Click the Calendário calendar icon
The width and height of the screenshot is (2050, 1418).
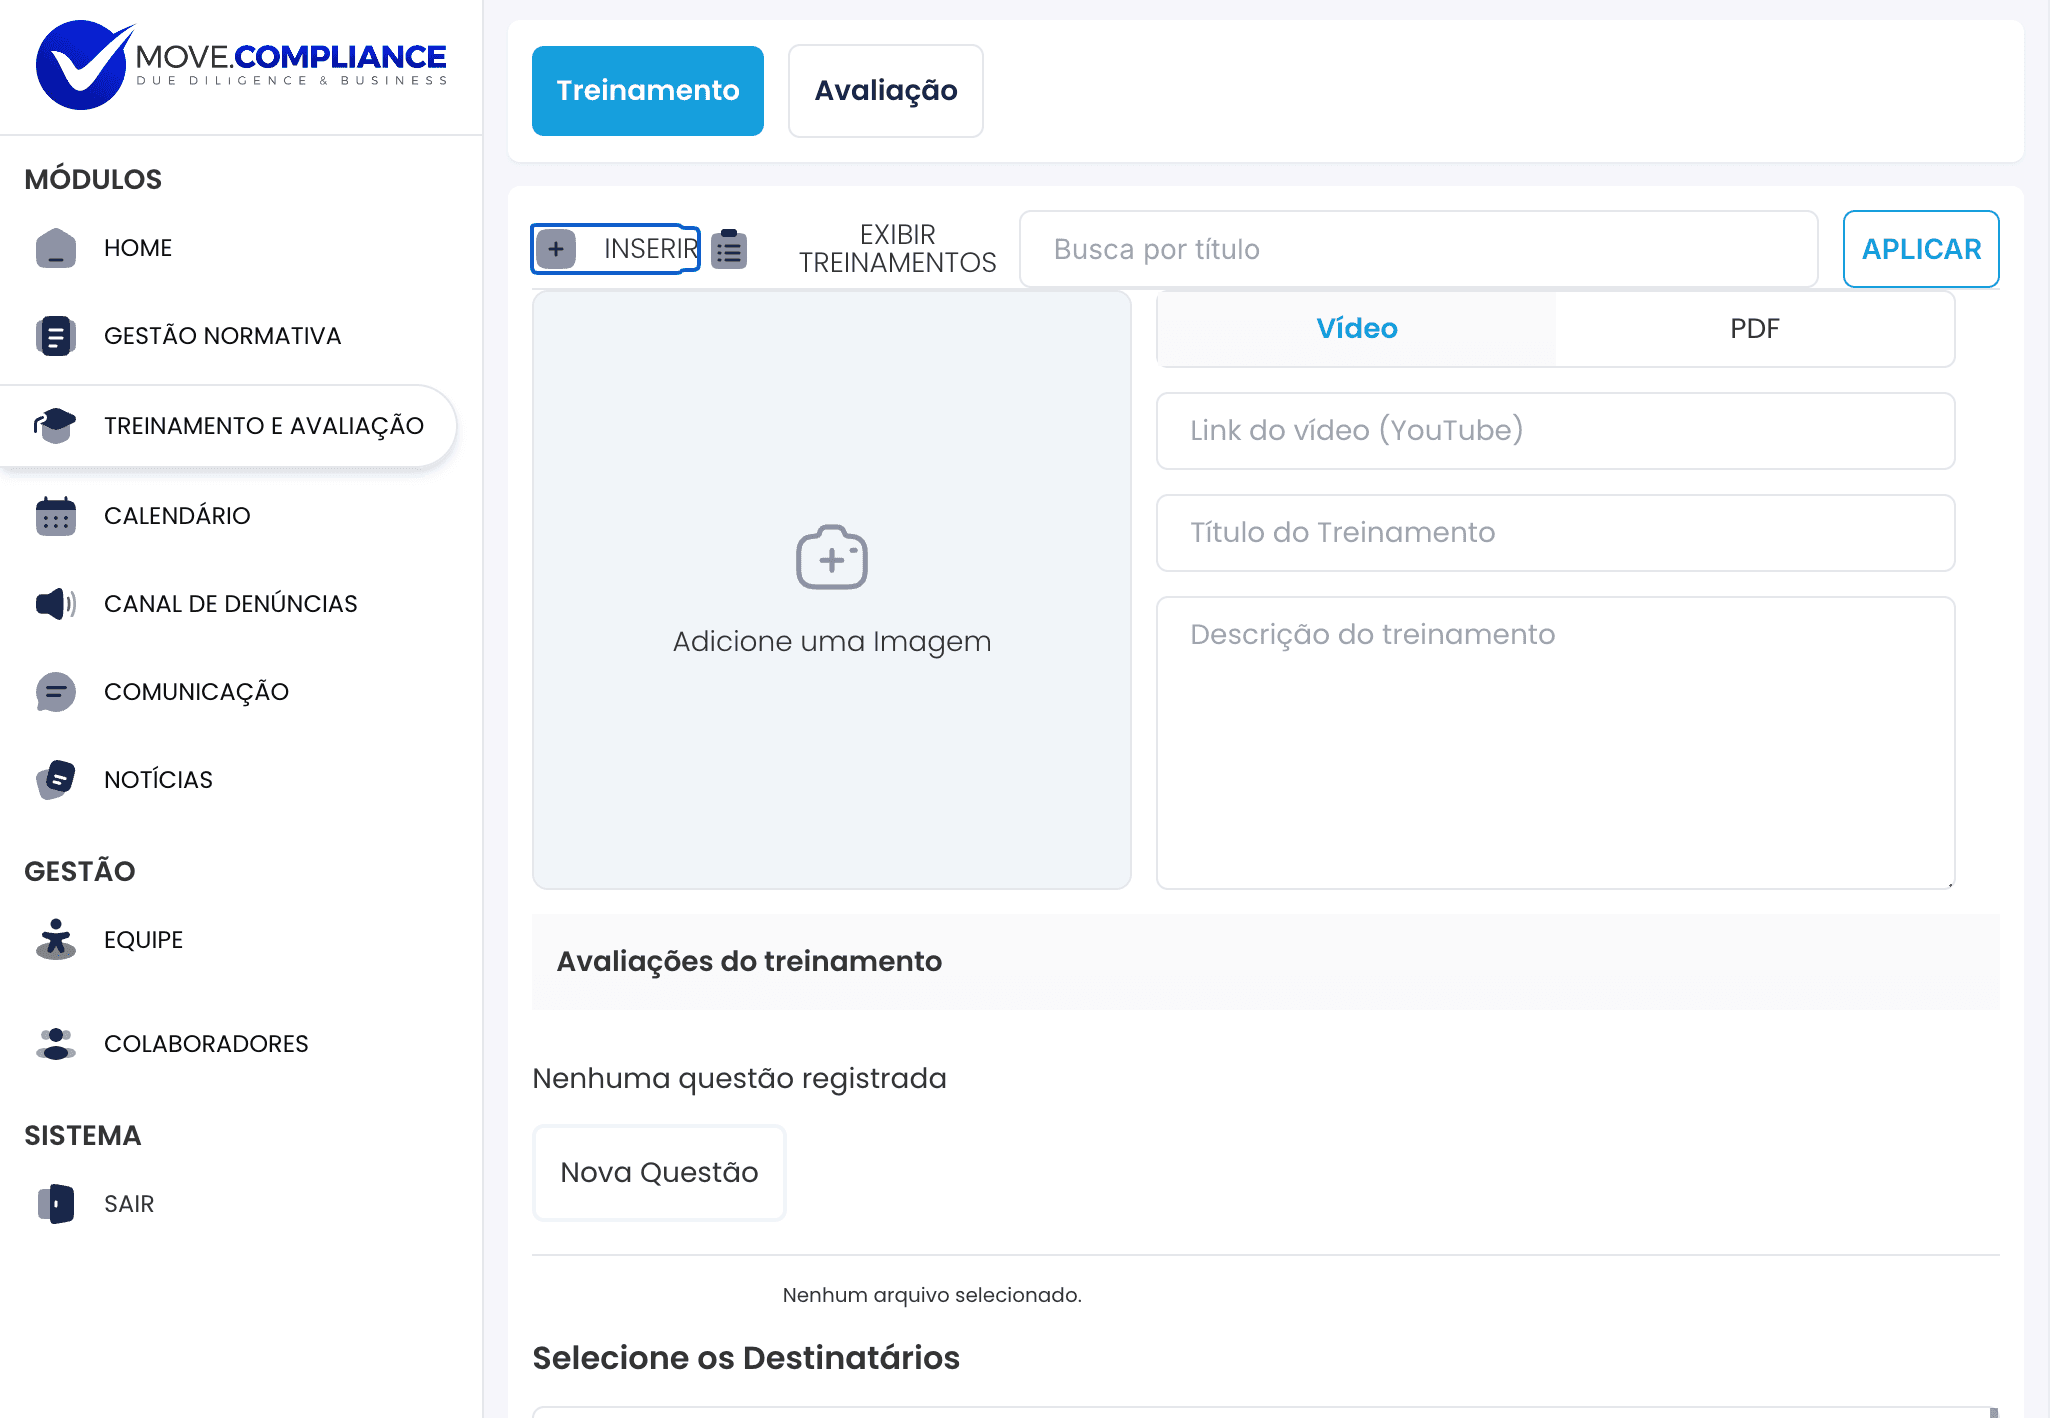coord(56,516)
